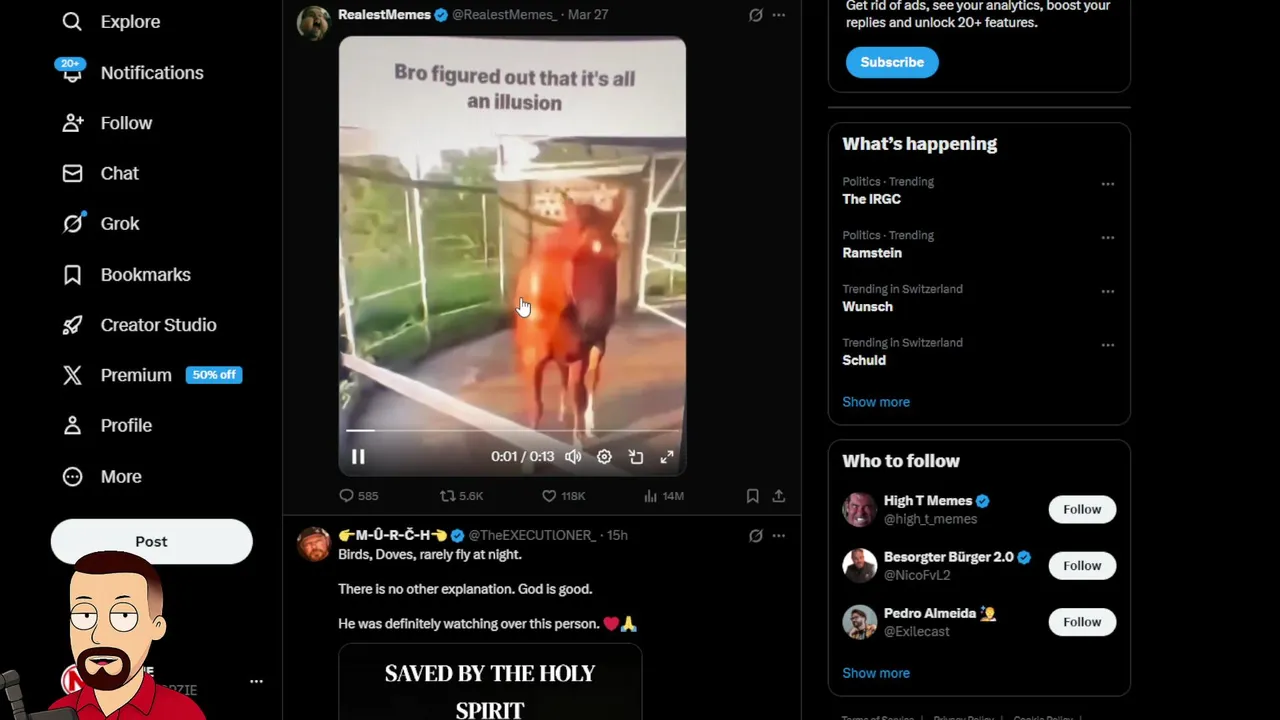Open more options for Ramstein trend
Image resolution: width=1280 pixels, height=720 pixels.
[1107, 238]
